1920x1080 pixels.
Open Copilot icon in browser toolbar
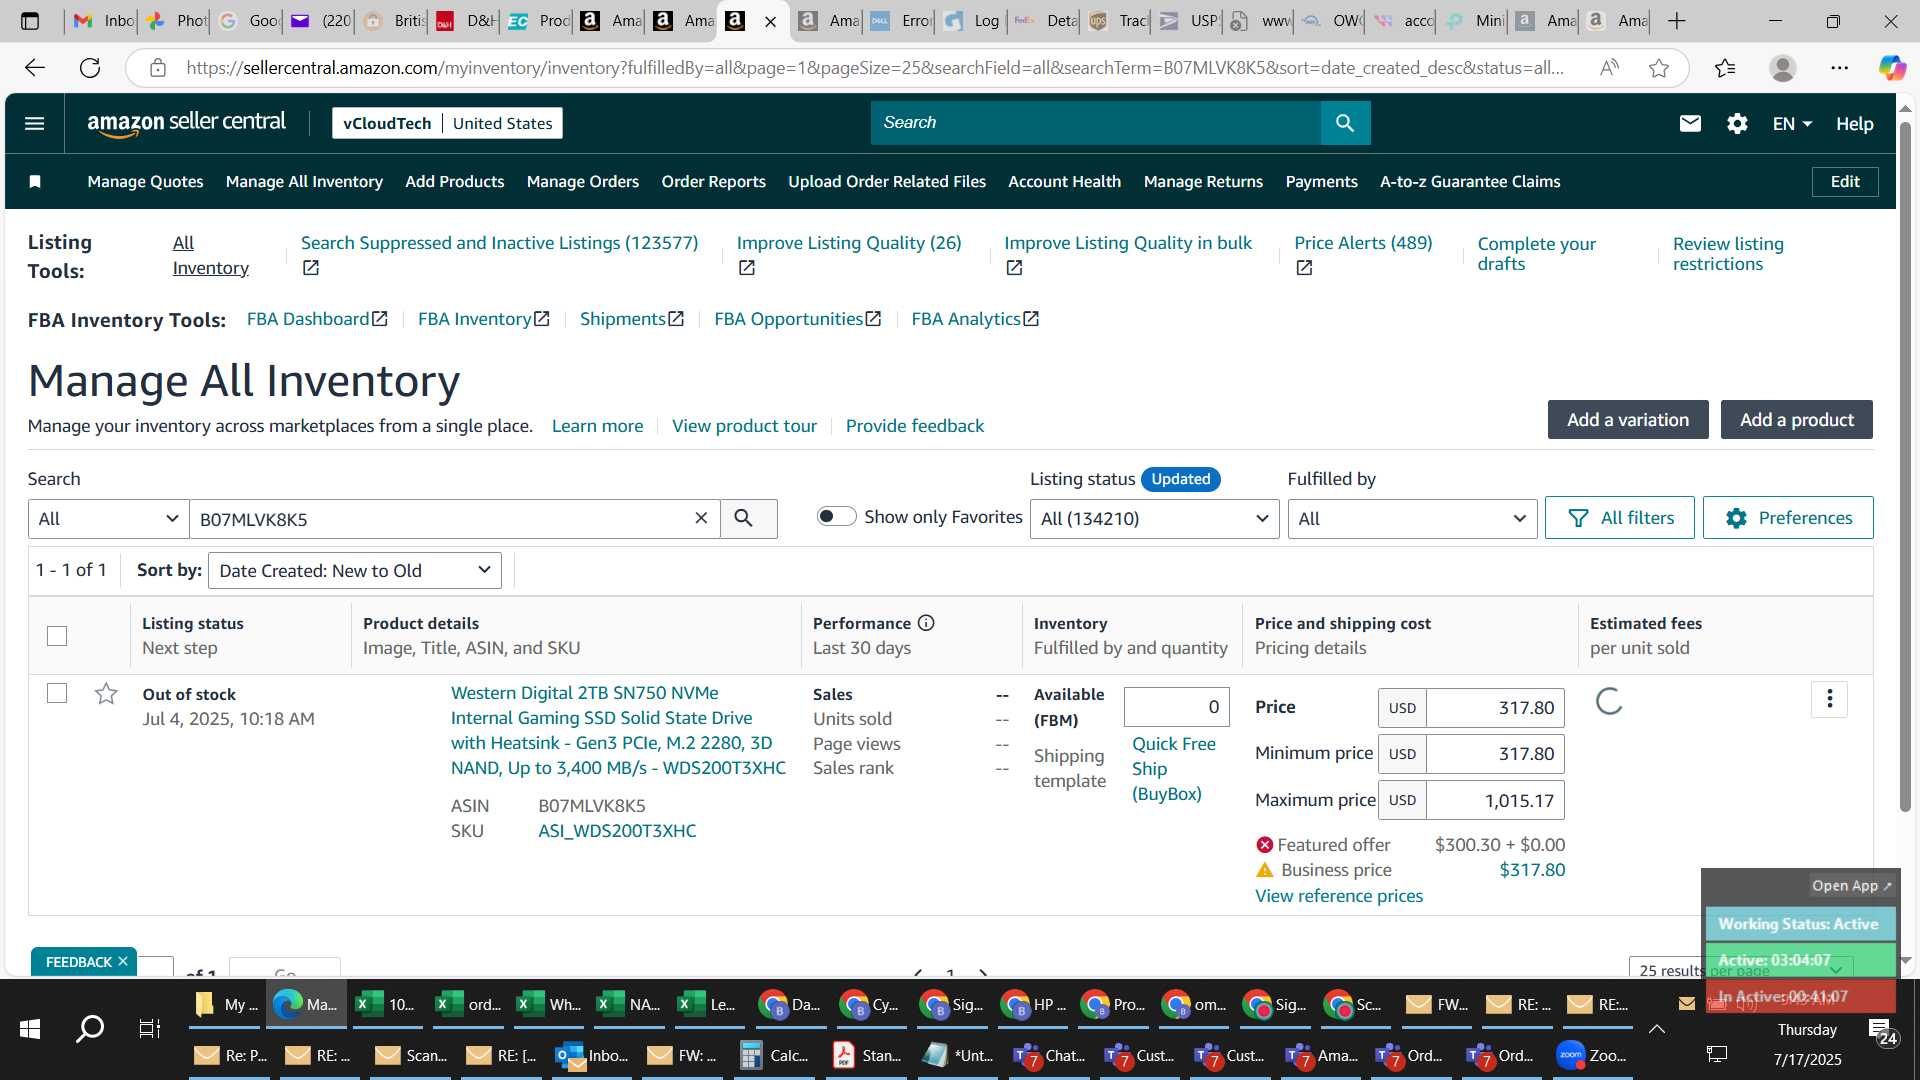click(x=1891, y=68)
